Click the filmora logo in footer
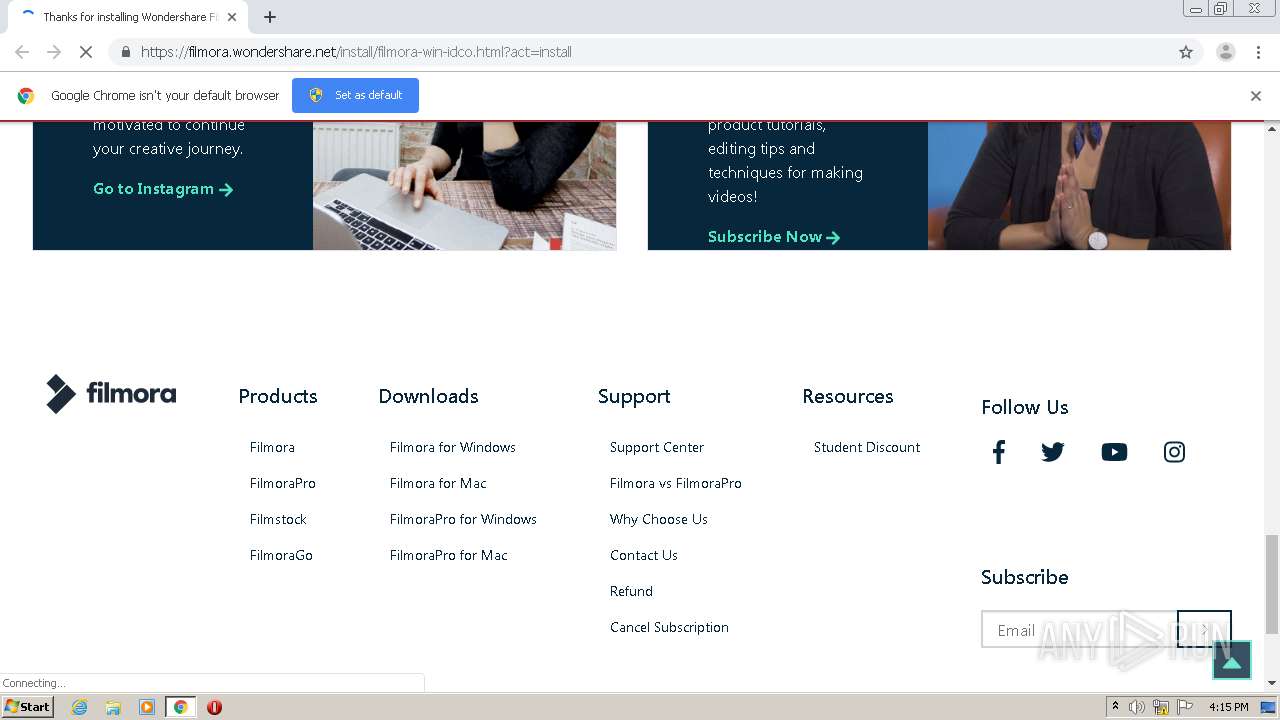The image size is (1280, 720). pos(111,394)
